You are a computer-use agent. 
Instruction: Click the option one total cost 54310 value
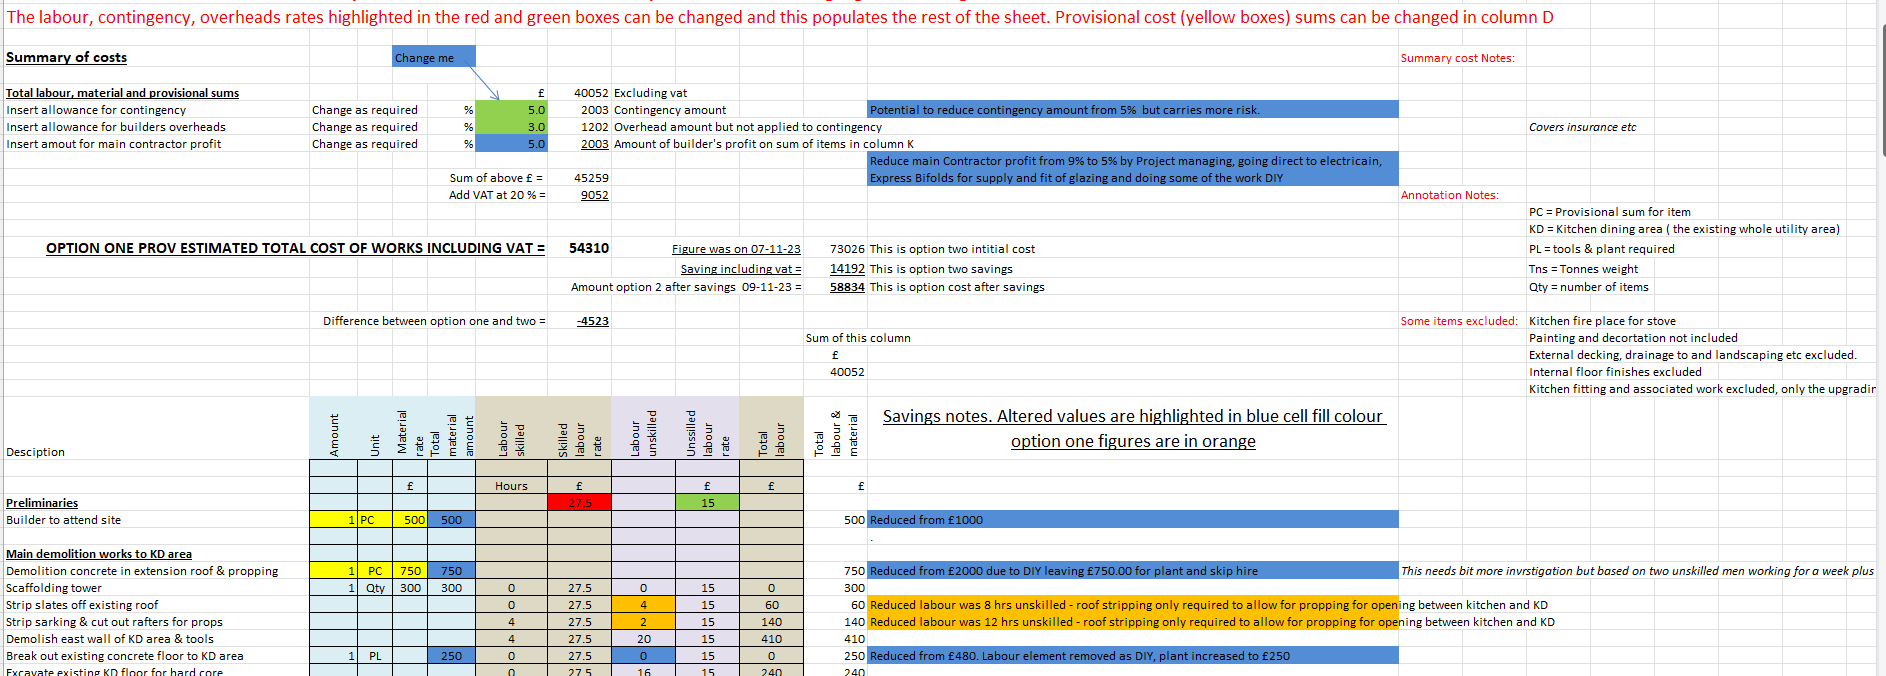tap(588, 248)
